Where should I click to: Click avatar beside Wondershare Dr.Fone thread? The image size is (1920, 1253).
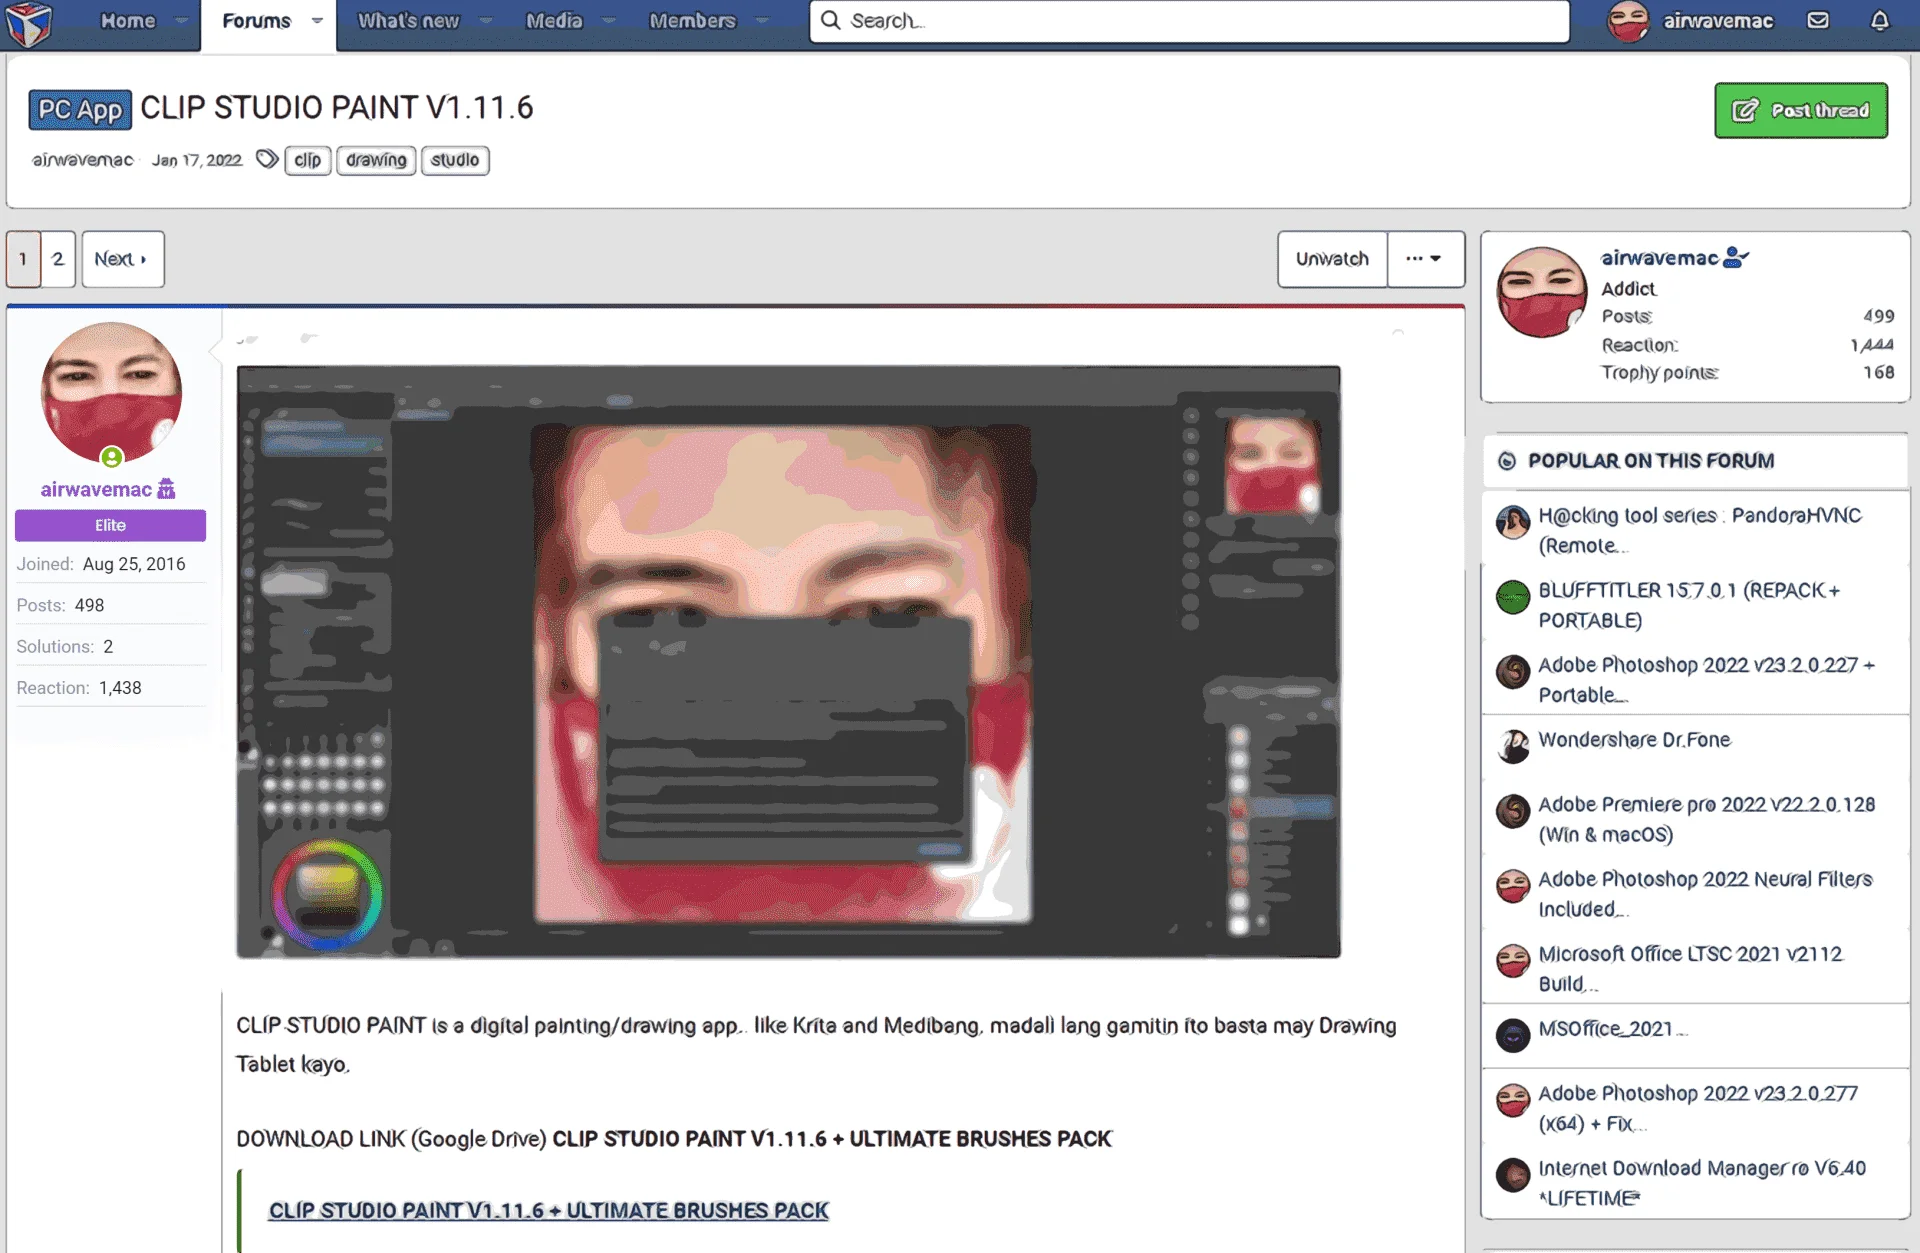tap(1512, 746)
